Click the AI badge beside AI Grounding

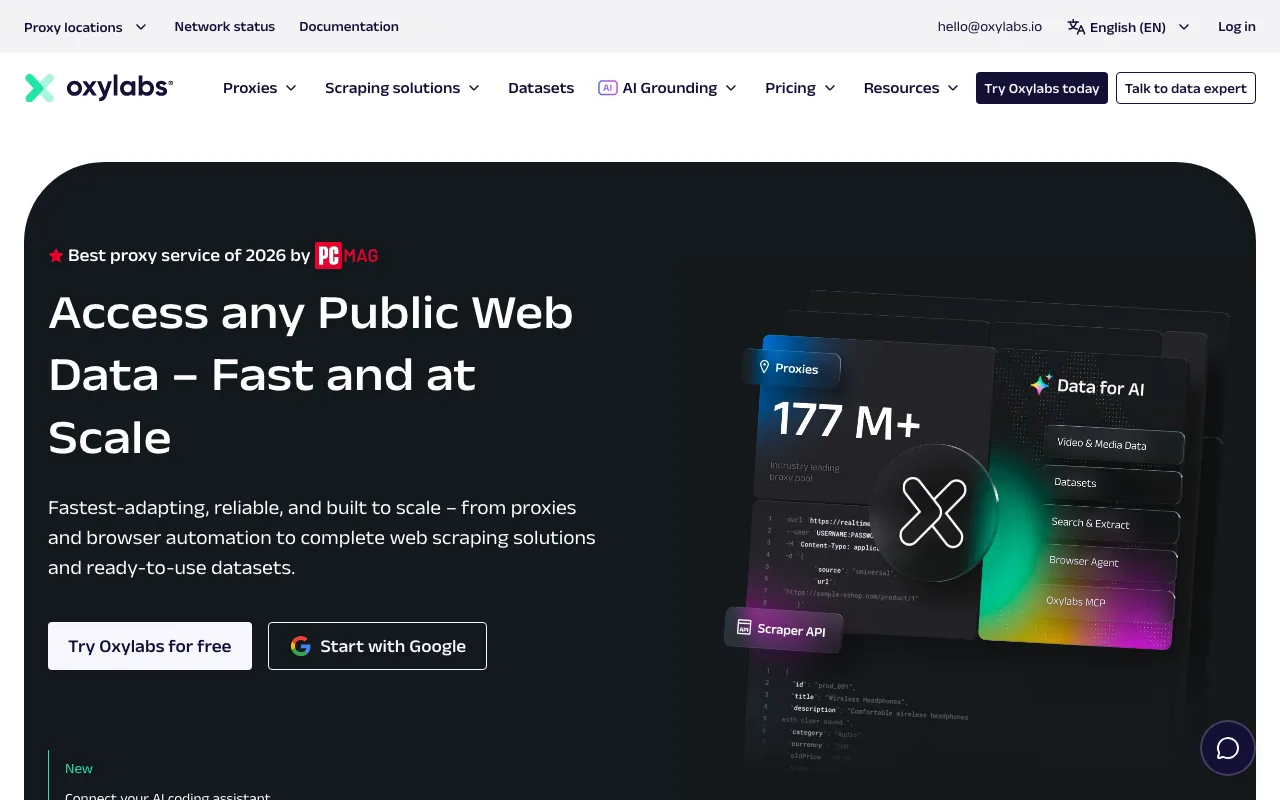pos(607,88)
